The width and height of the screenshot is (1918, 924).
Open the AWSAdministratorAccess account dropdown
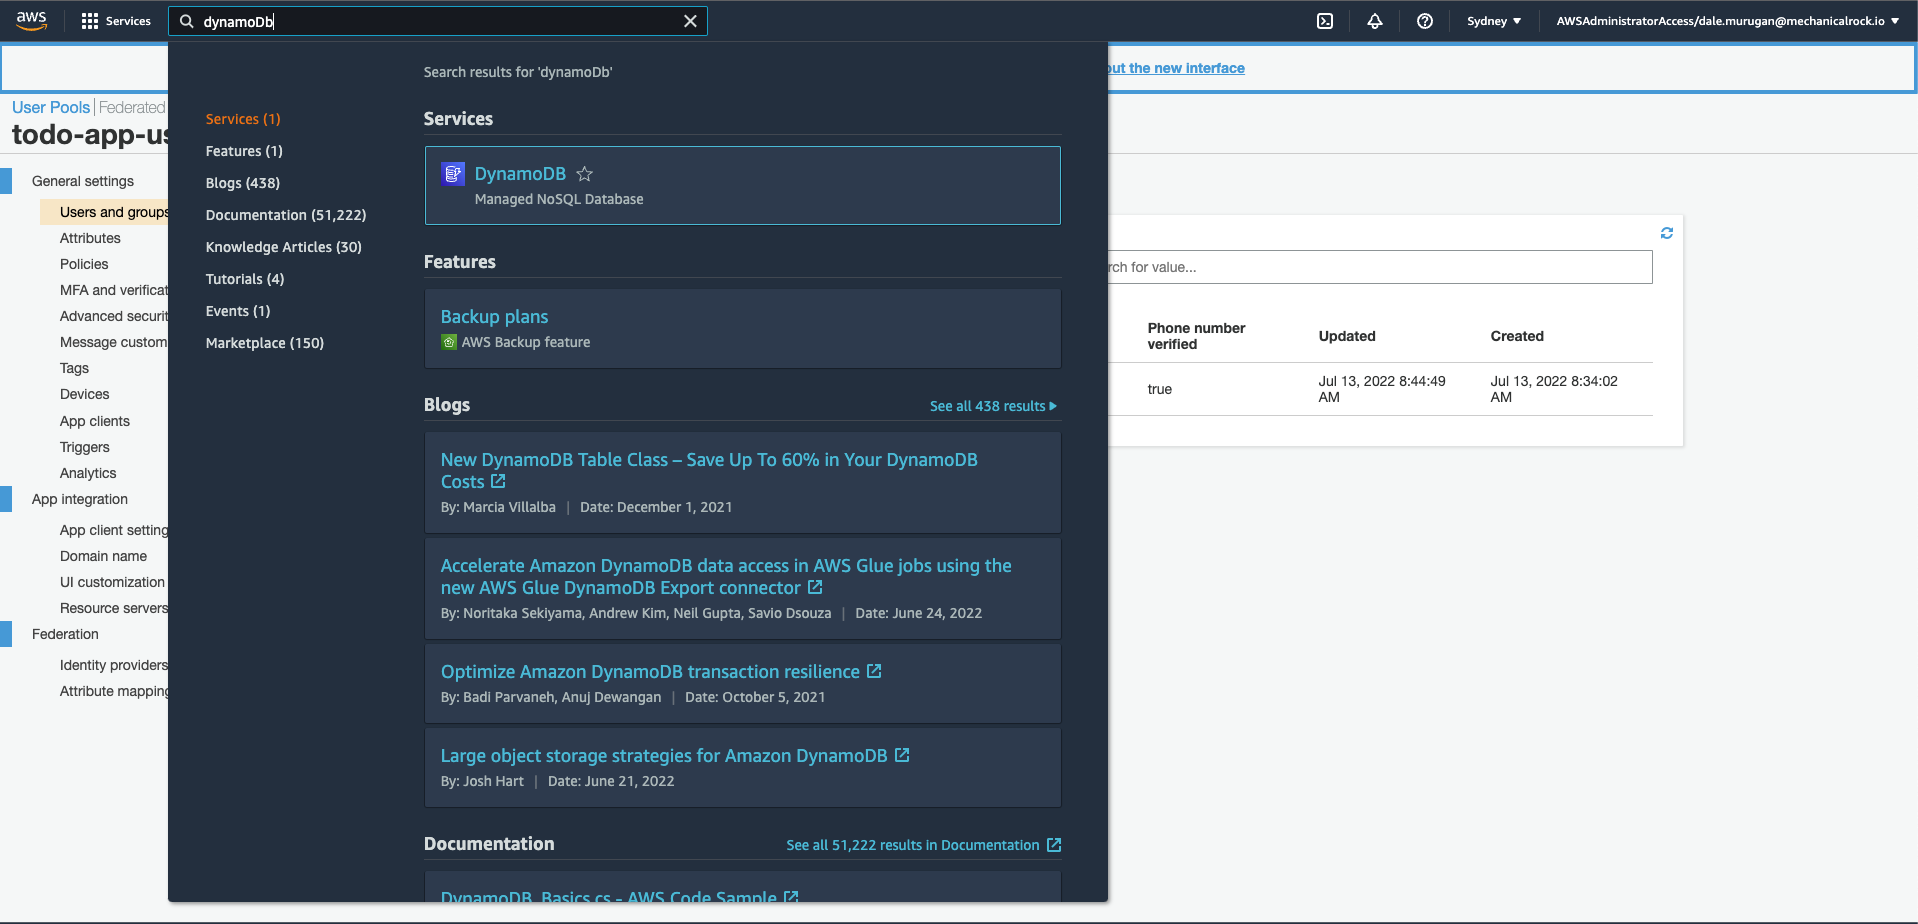pyautogui.click(x=1727, y=21)
